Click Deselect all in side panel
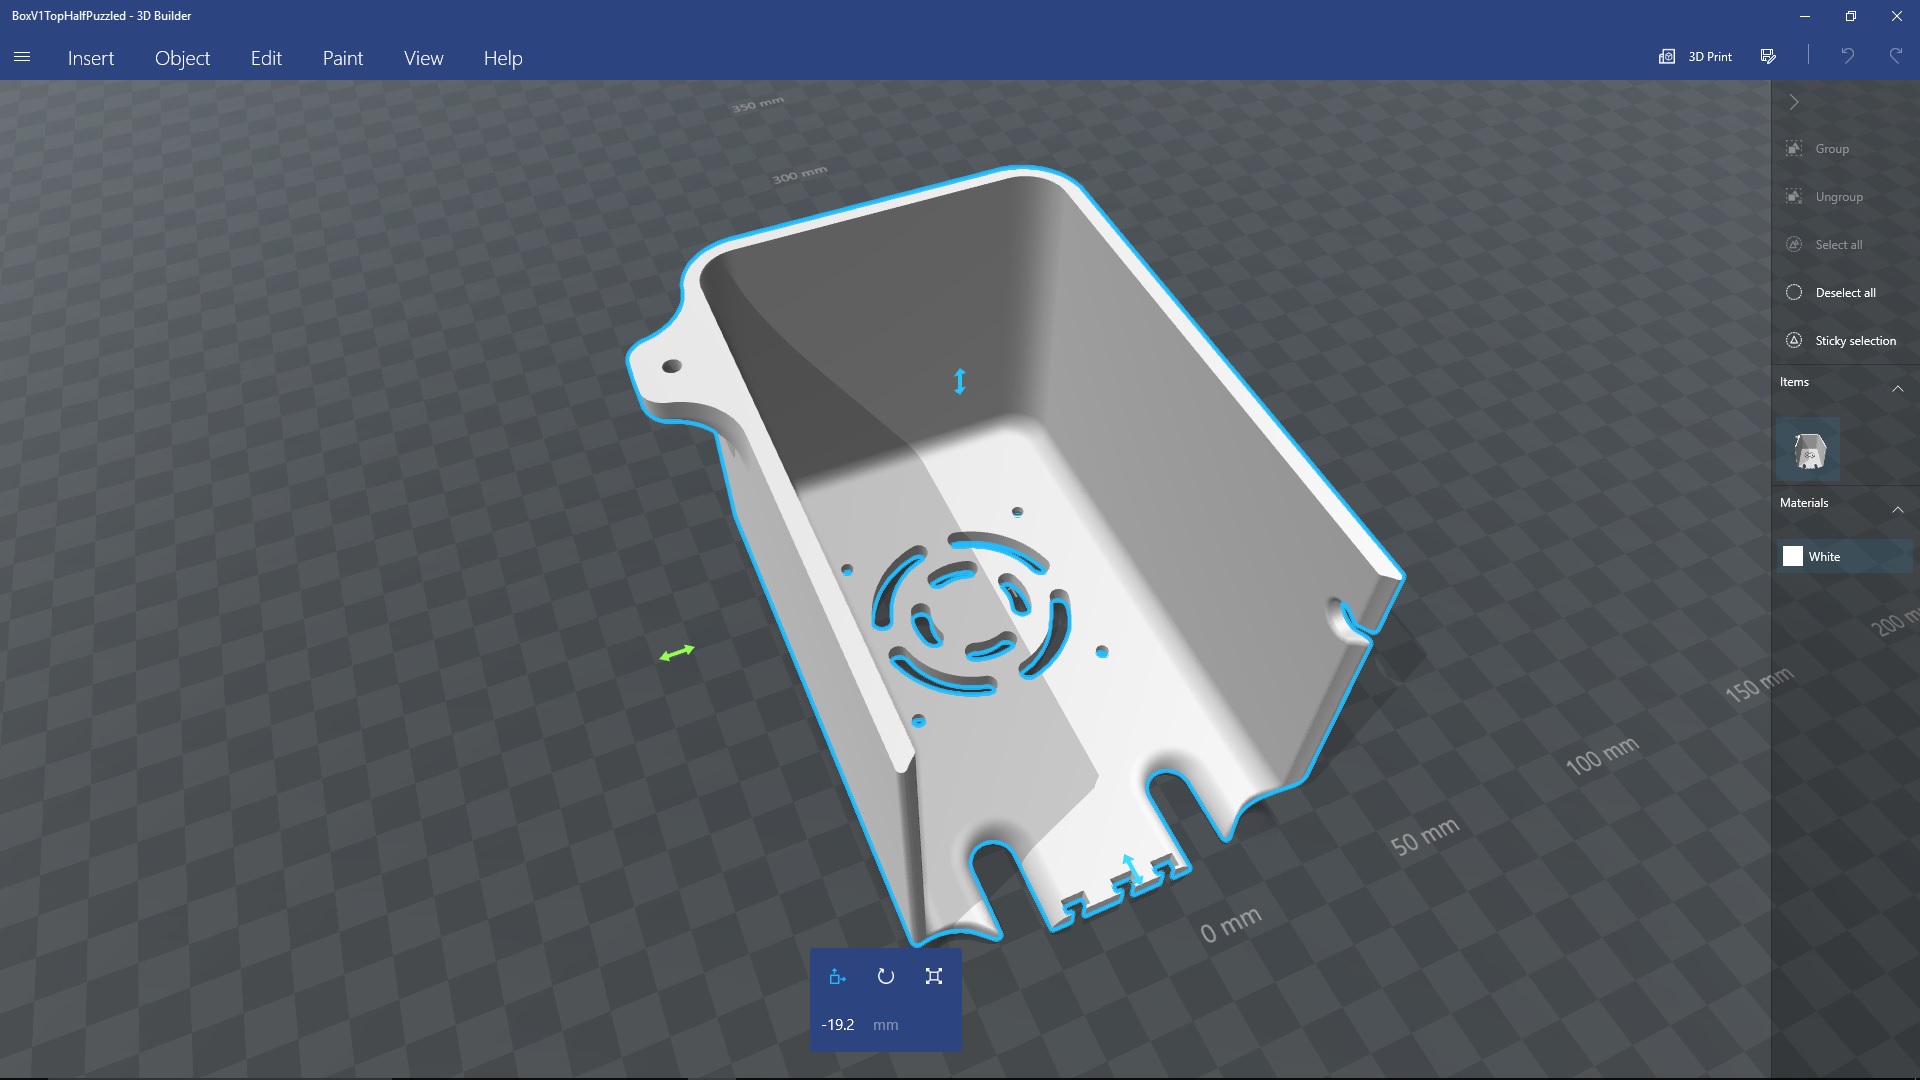Image resolution: width=1920 pixels, height=1080 pixels. coord(1845,293)
